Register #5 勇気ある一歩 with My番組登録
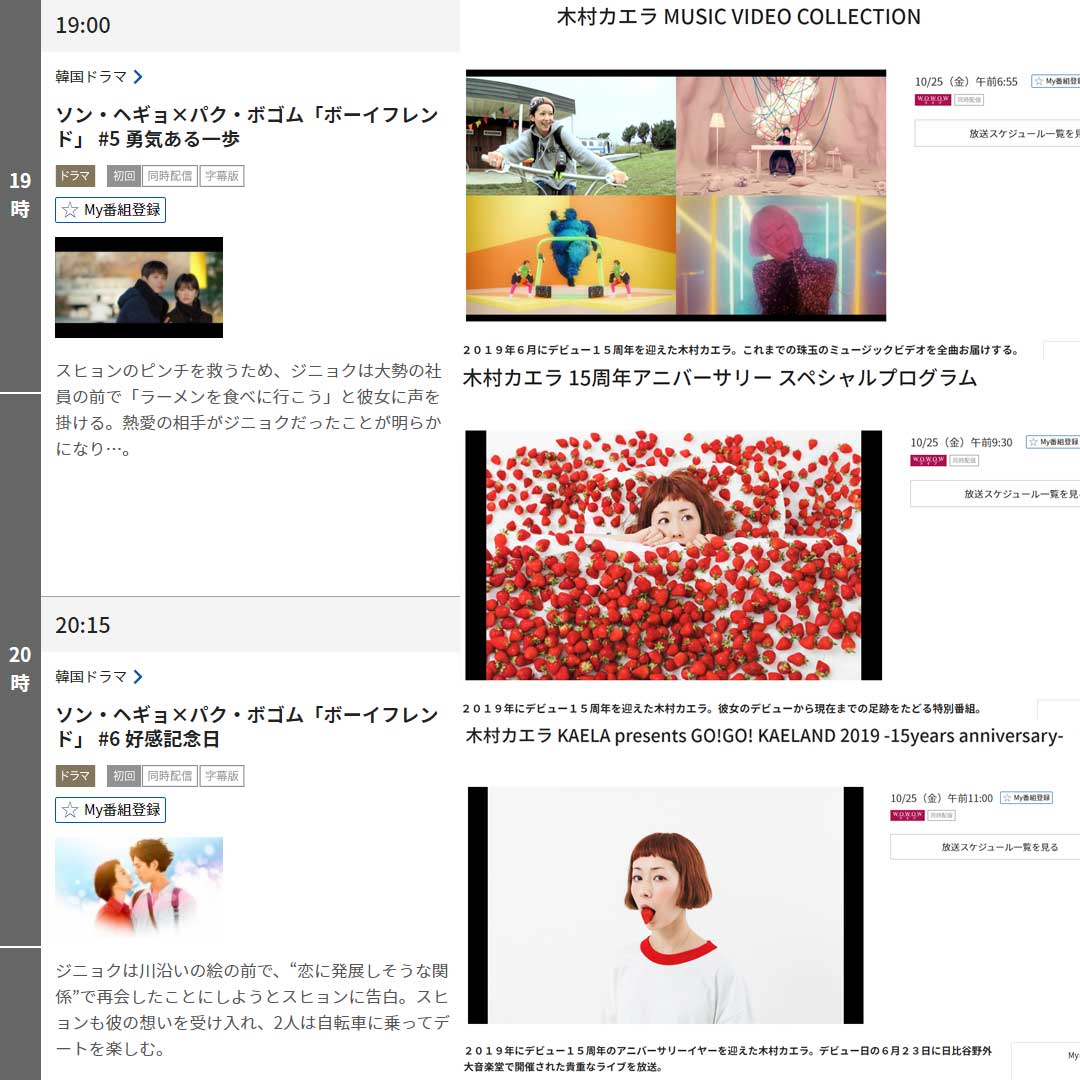Image resolution: width=1080 pixels, height=1080 pixels. pos(110,210)
